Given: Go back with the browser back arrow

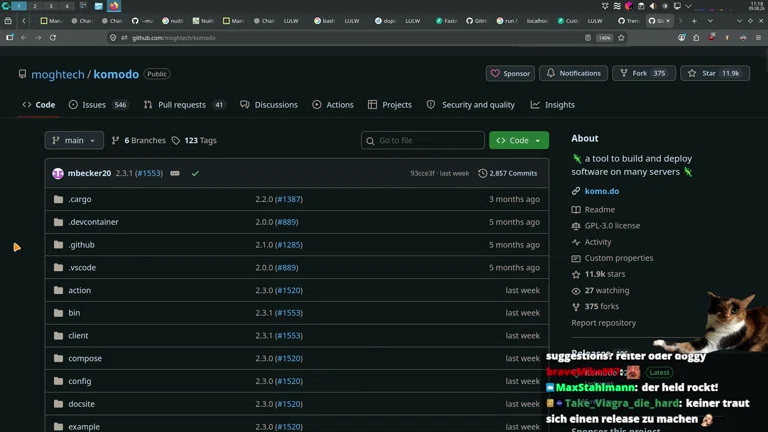Looking at the screenshot, I should 24,38.
